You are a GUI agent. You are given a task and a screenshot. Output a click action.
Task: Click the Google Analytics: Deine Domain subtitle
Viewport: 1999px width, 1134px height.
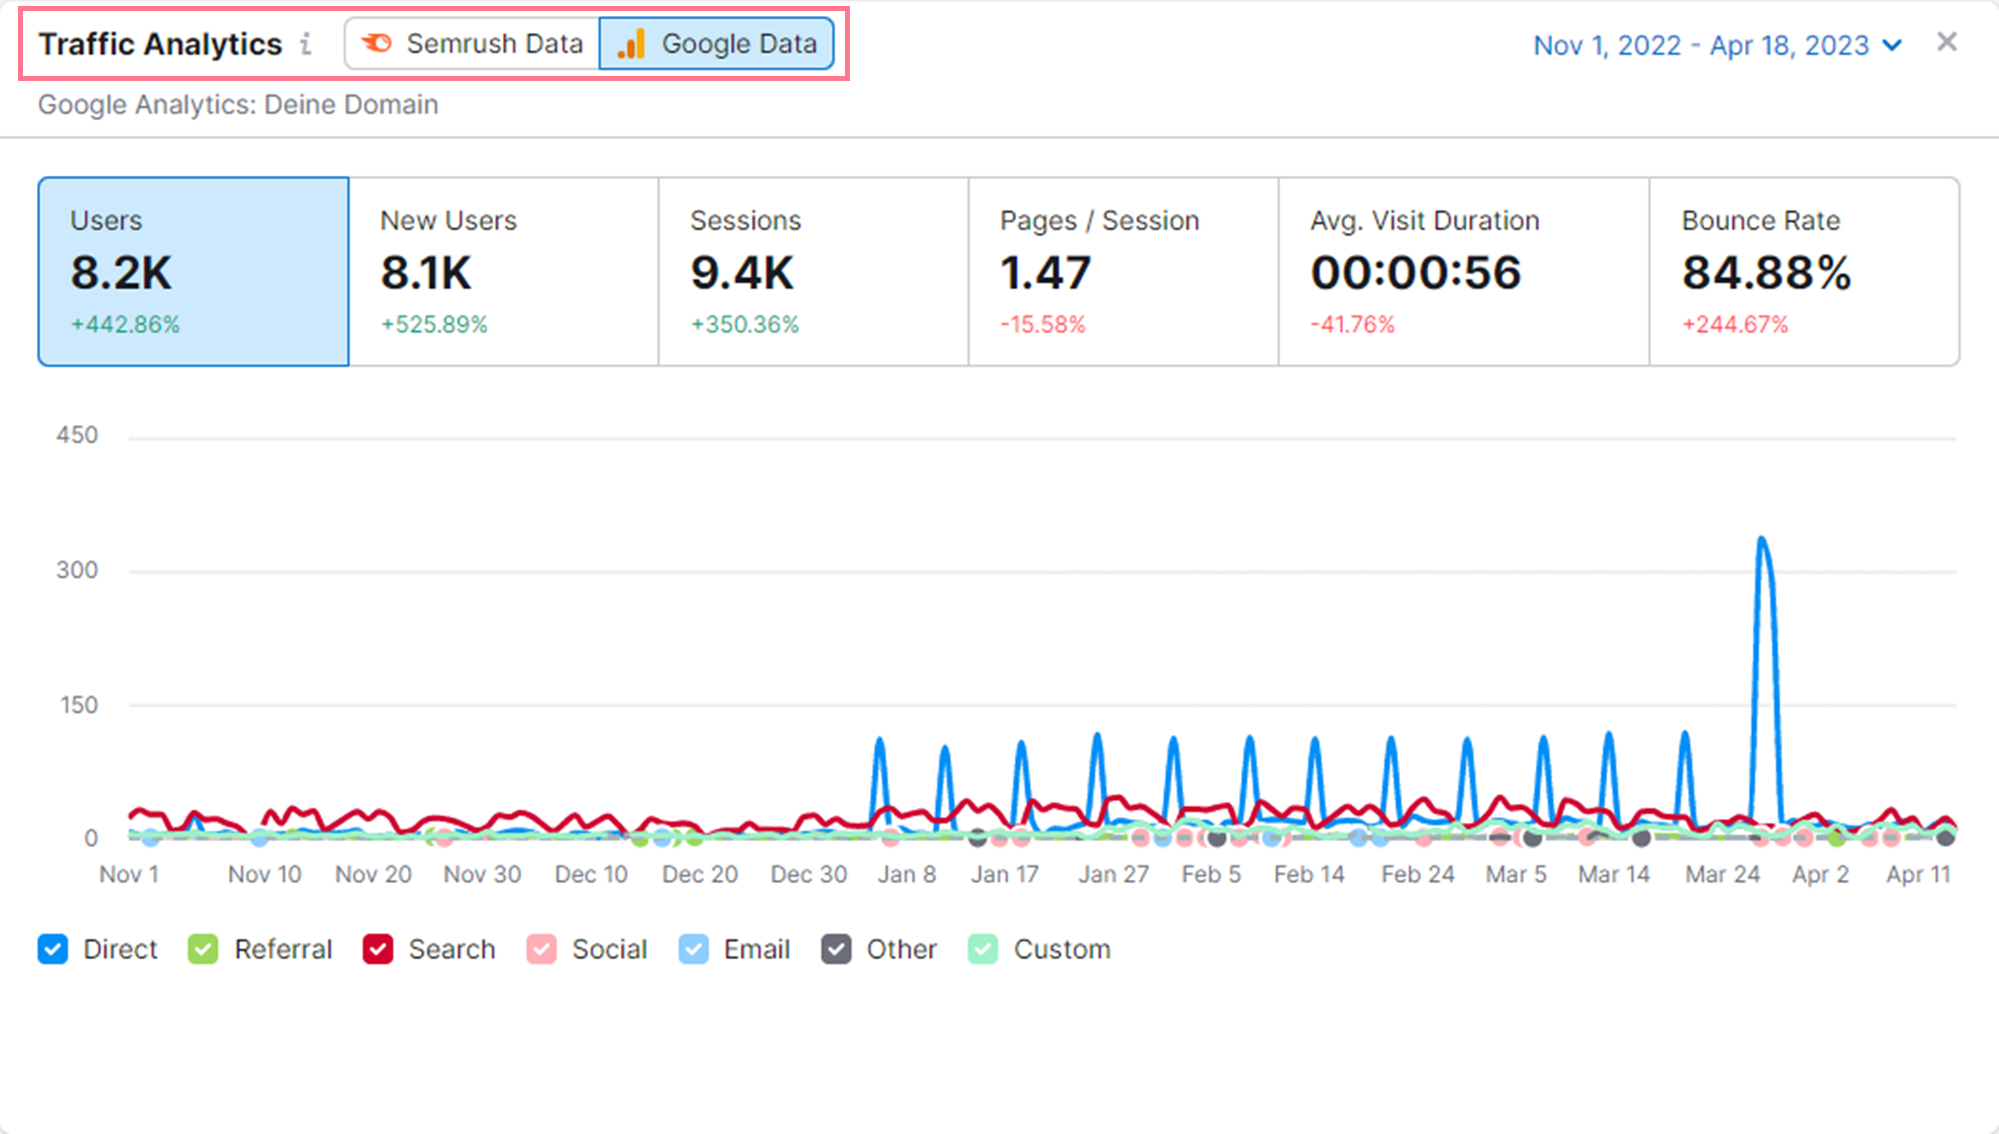(238, 104)
